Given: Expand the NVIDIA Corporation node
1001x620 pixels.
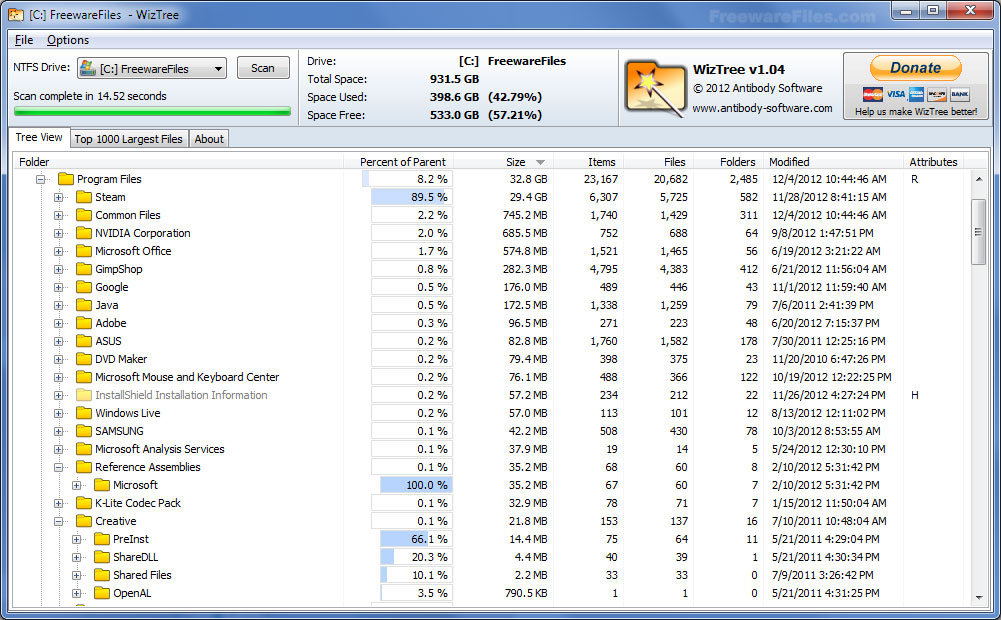Looking at the screenshot, I should [x=59, y=233].
